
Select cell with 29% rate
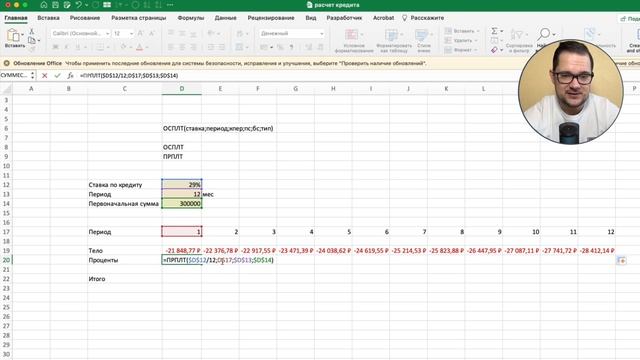coord(182,184)
